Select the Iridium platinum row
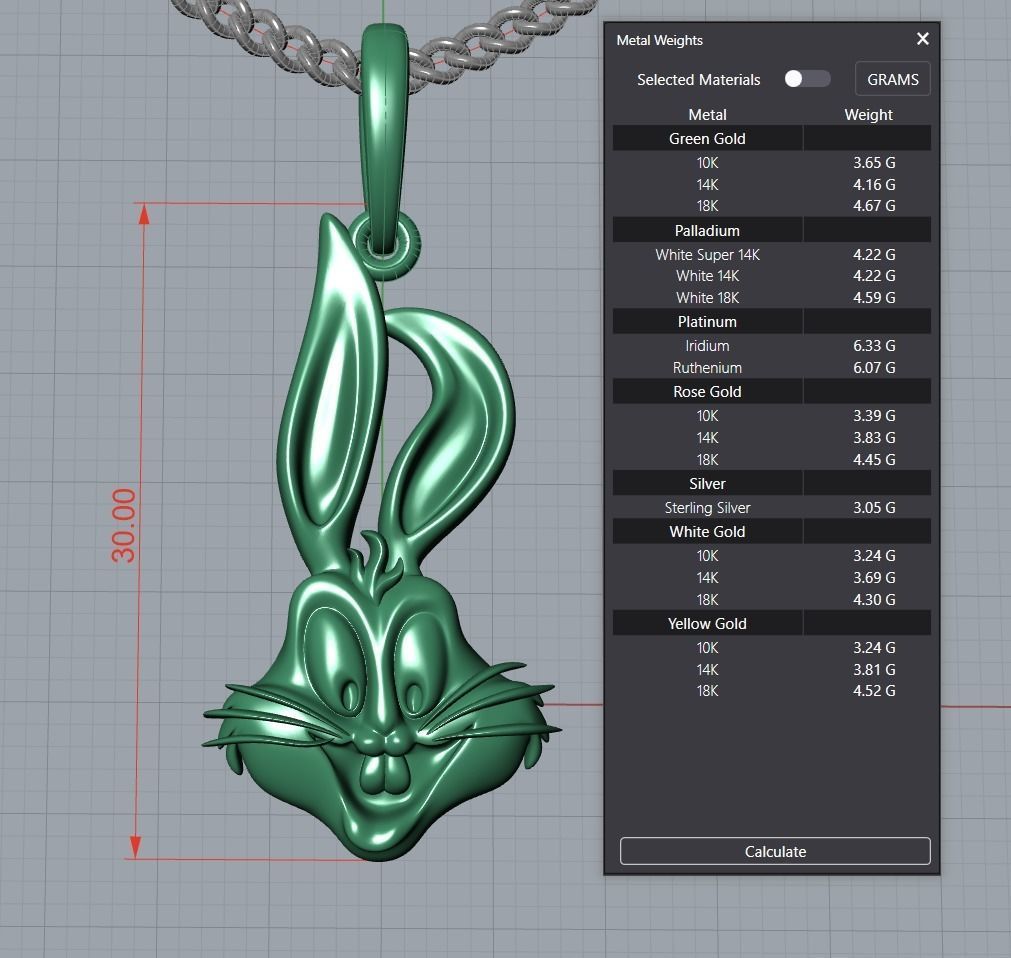Image resolution: width=1011 pixels, height=958 pixels. coord(772,346)
